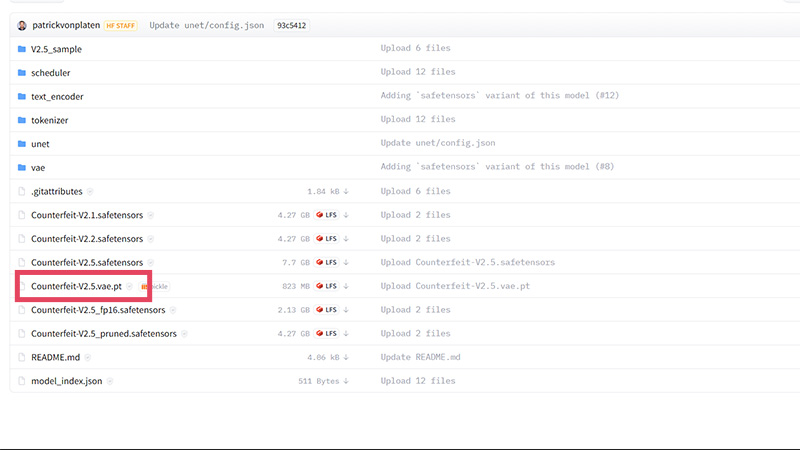Open patrickvonplaten user profile link
Viewport: 800px width, 450px height.
pos(66,25)
